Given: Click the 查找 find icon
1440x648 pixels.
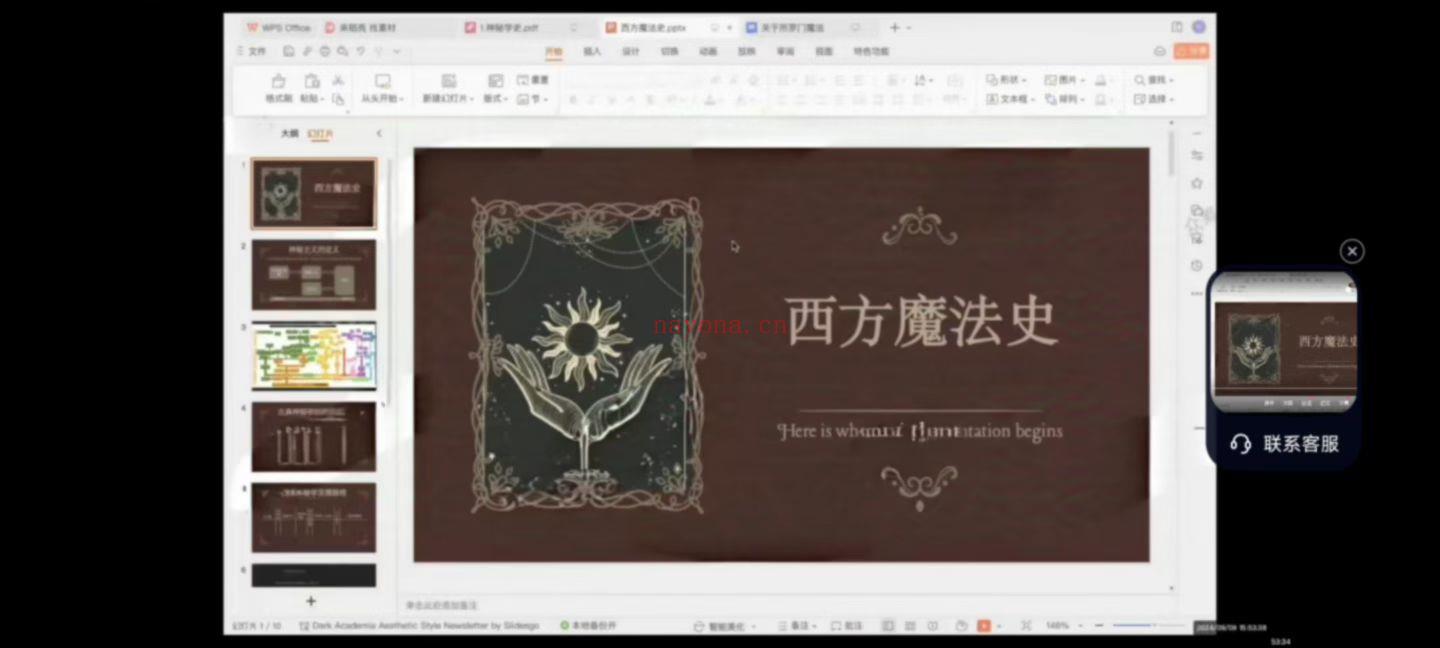Looking at the screenshot, I should click(1139, 80).
